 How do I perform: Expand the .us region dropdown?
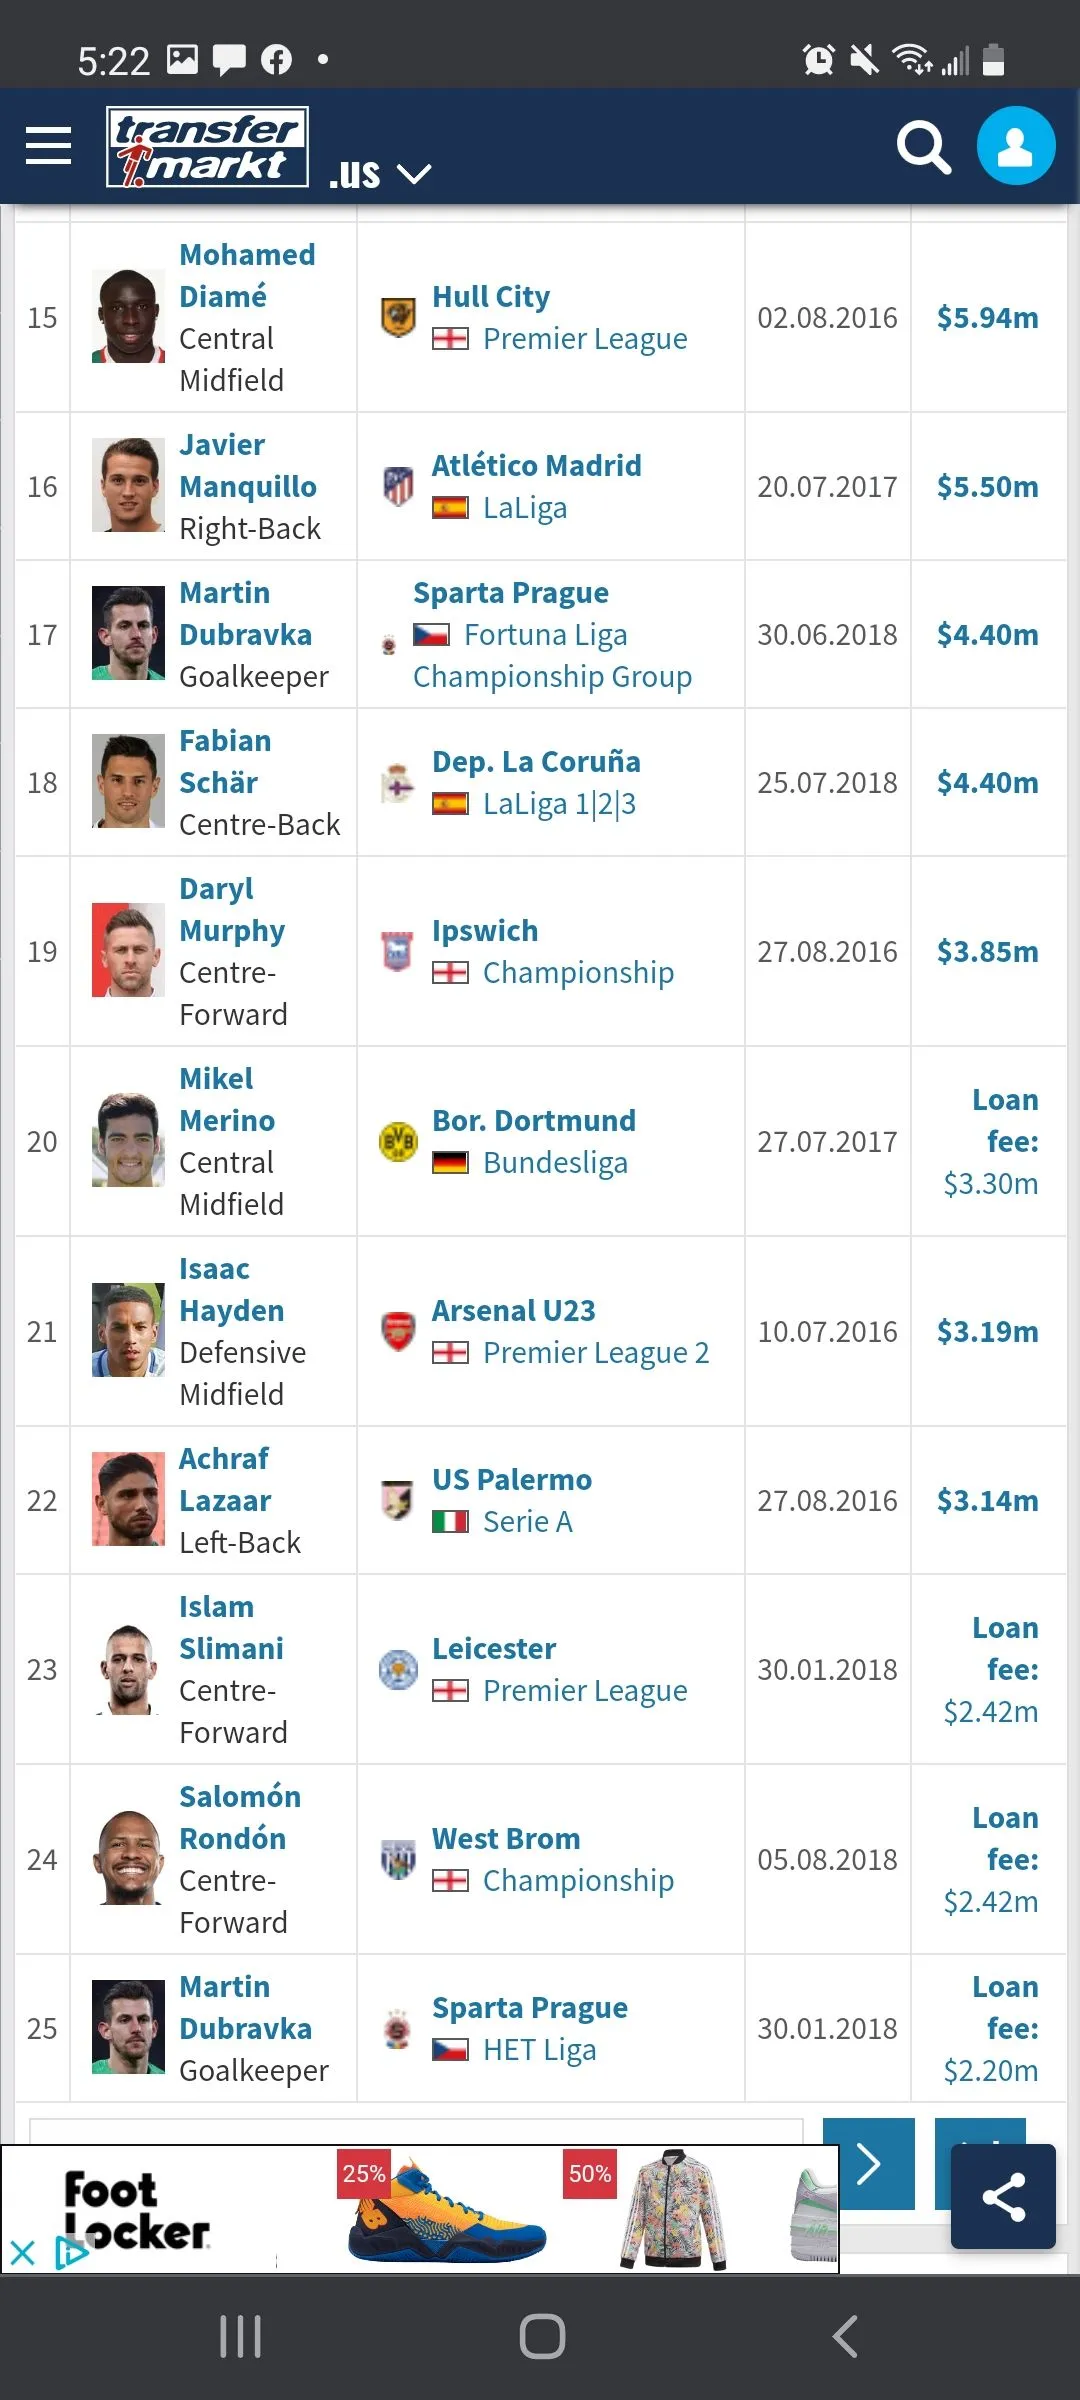(x=380, y=175)
